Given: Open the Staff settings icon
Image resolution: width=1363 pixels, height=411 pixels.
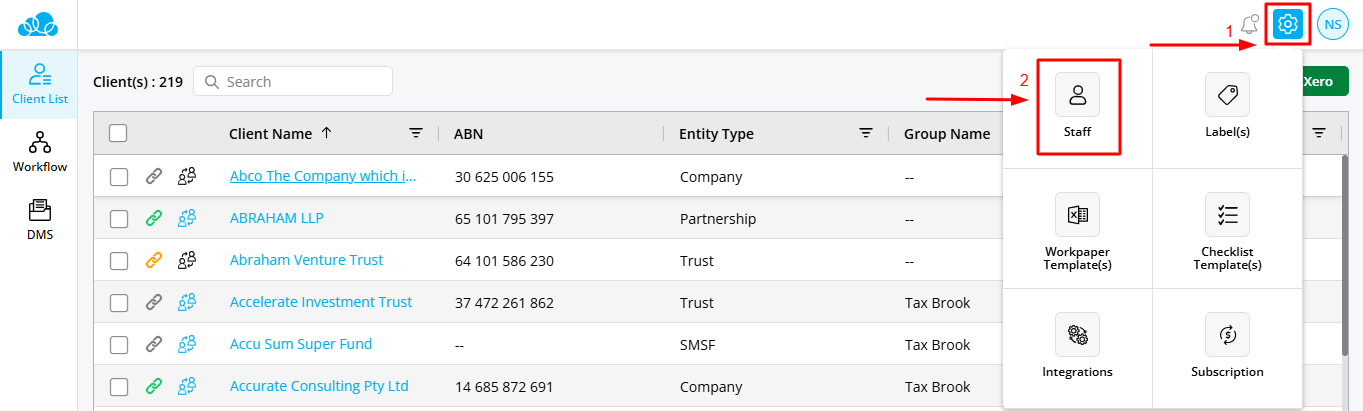Looking at the screenshot, I should coord(1078,95).
